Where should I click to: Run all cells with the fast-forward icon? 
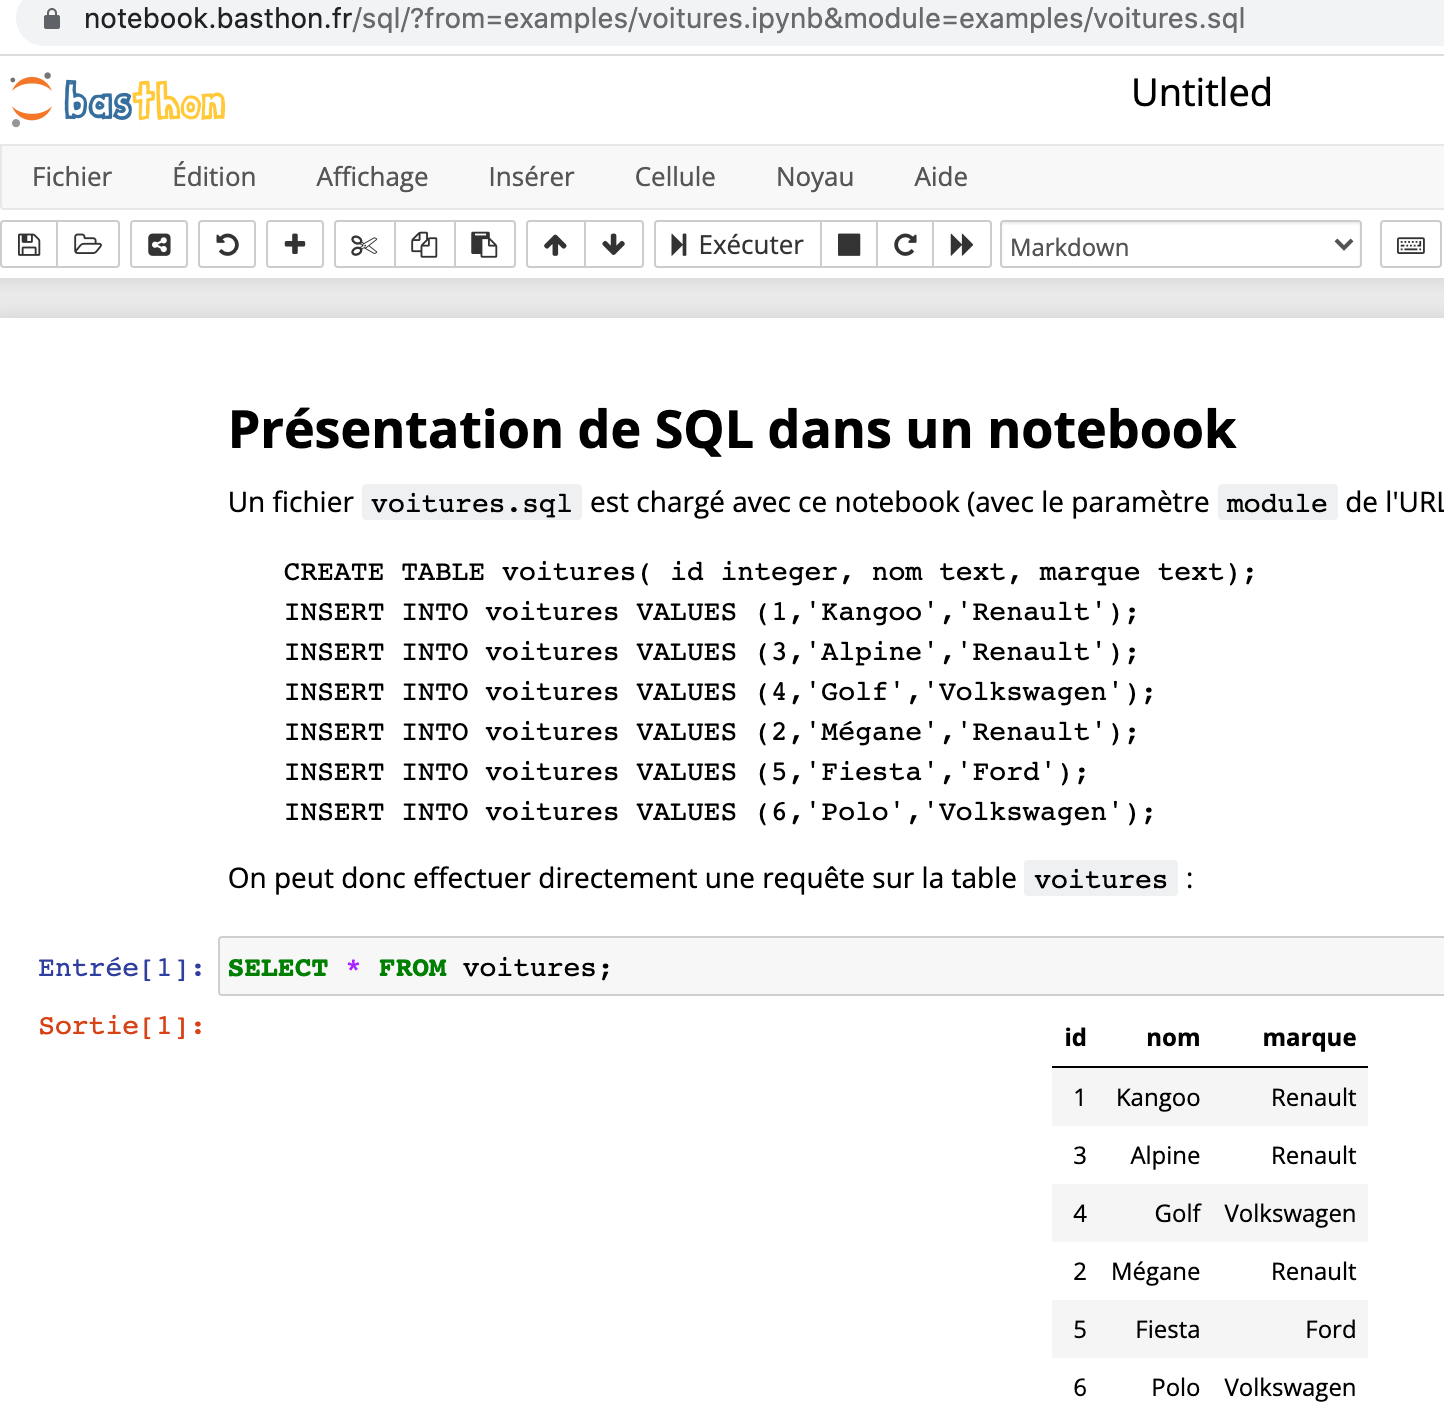pyautogui.click(x=961, y=244)
